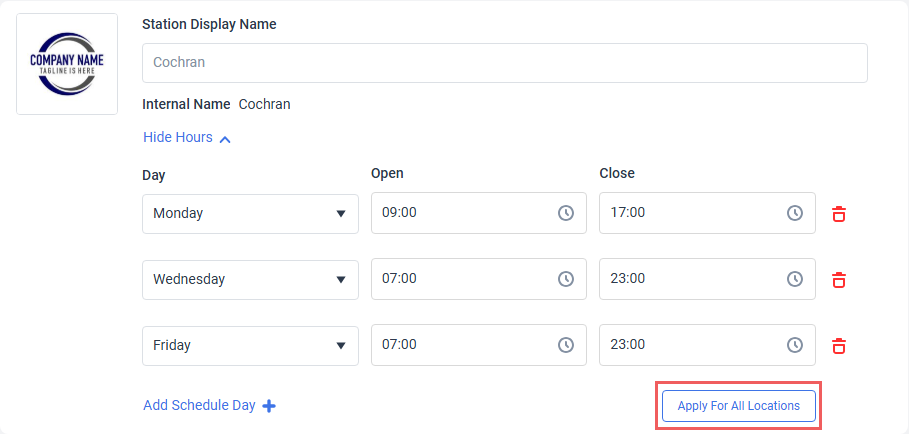Open clock picker for Monday close time
This screenshot has height=434, width=909.
[x=794, y=213]
